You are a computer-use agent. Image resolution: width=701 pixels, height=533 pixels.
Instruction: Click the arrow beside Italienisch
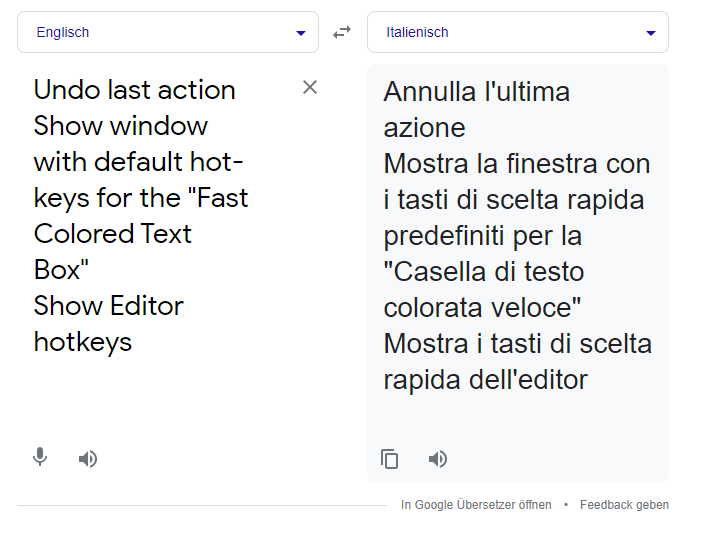tap(651, 33)
